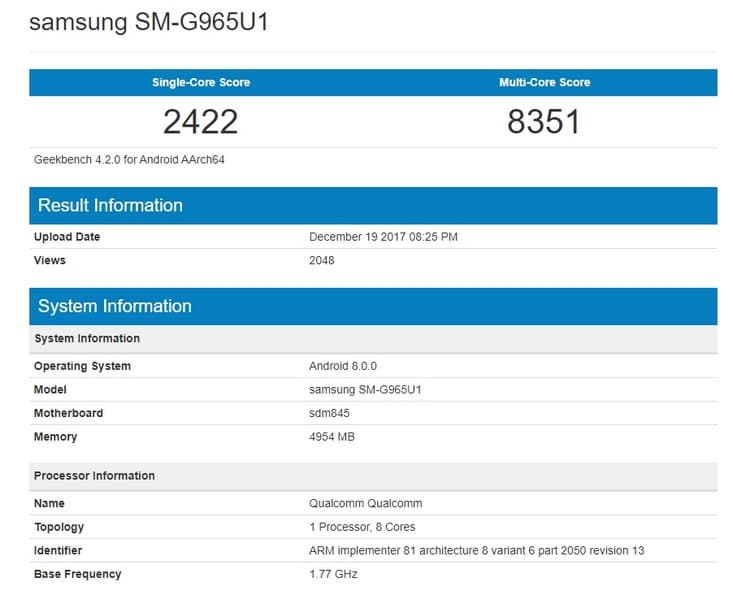Image resolution: width=733 pixels, height=600 pixels.
Task: Click the Operating System label
Action: pyautogui.click(x=82, y=367)
